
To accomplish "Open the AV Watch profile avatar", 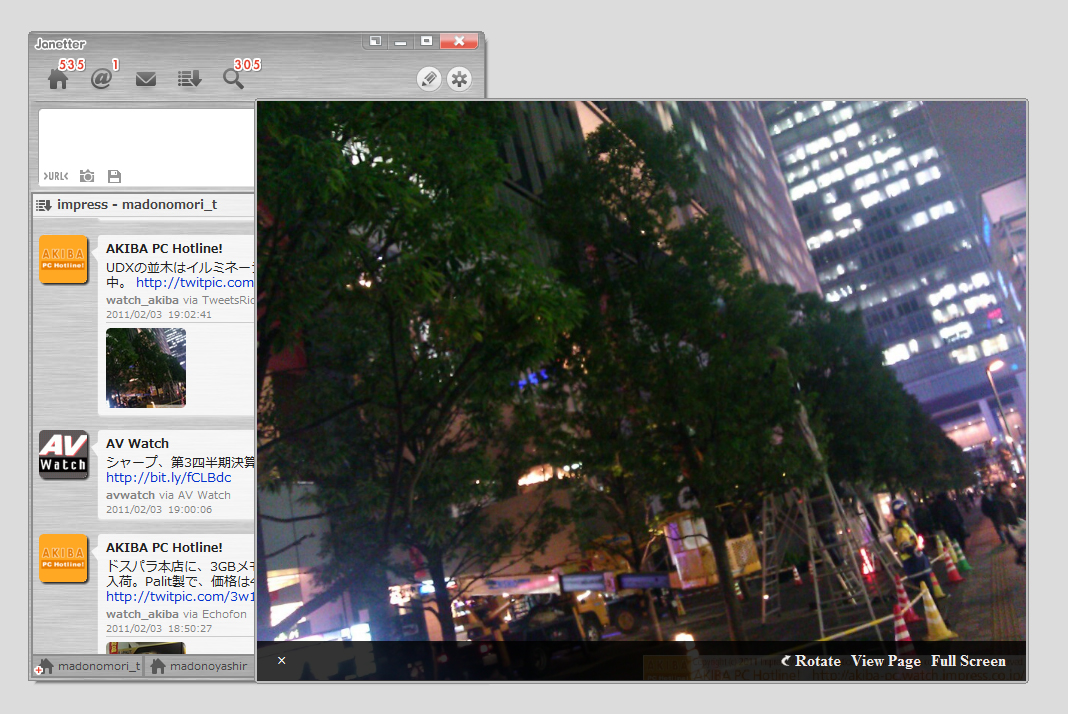I will pyautogui.click(x=64, y=455).
